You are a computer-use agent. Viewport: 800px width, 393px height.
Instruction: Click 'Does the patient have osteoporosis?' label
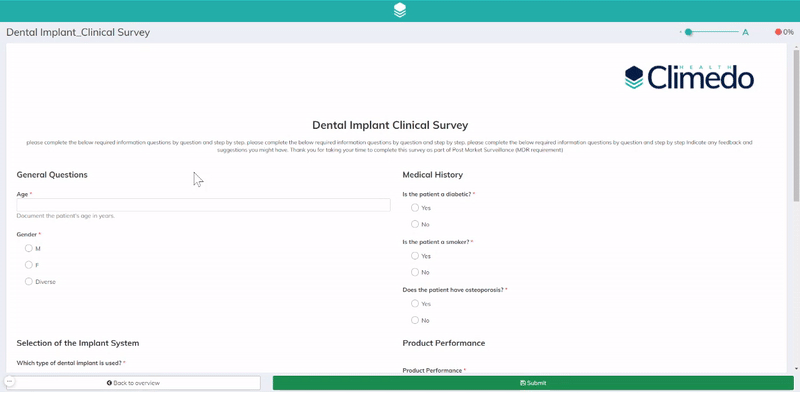click(x=453, y=290)
